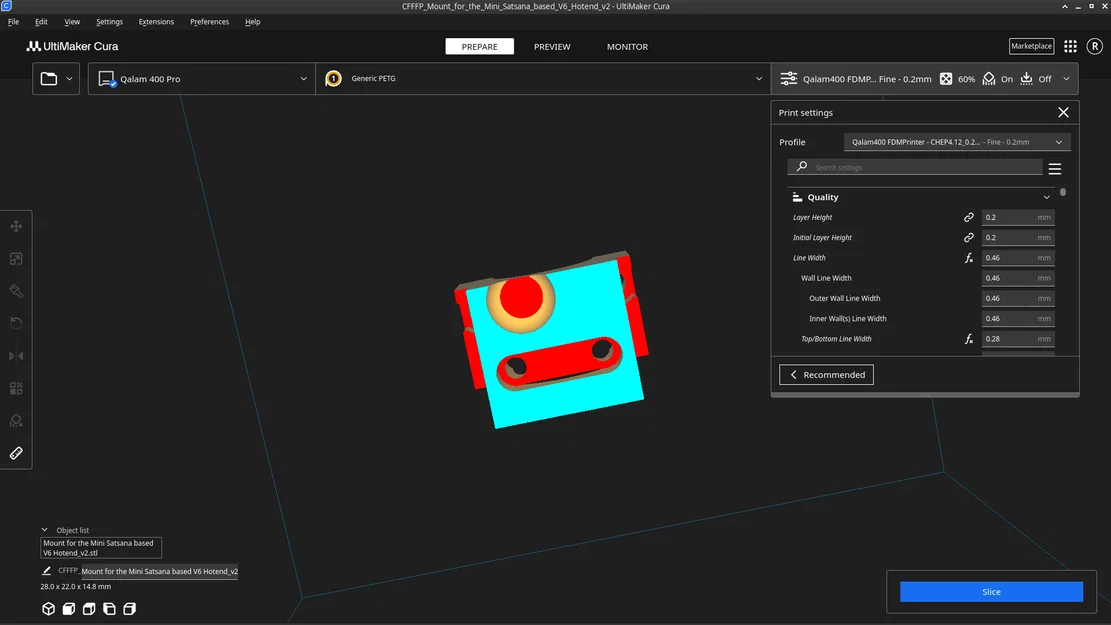Collapse the Quality settings section

[x=1047, y=197]
